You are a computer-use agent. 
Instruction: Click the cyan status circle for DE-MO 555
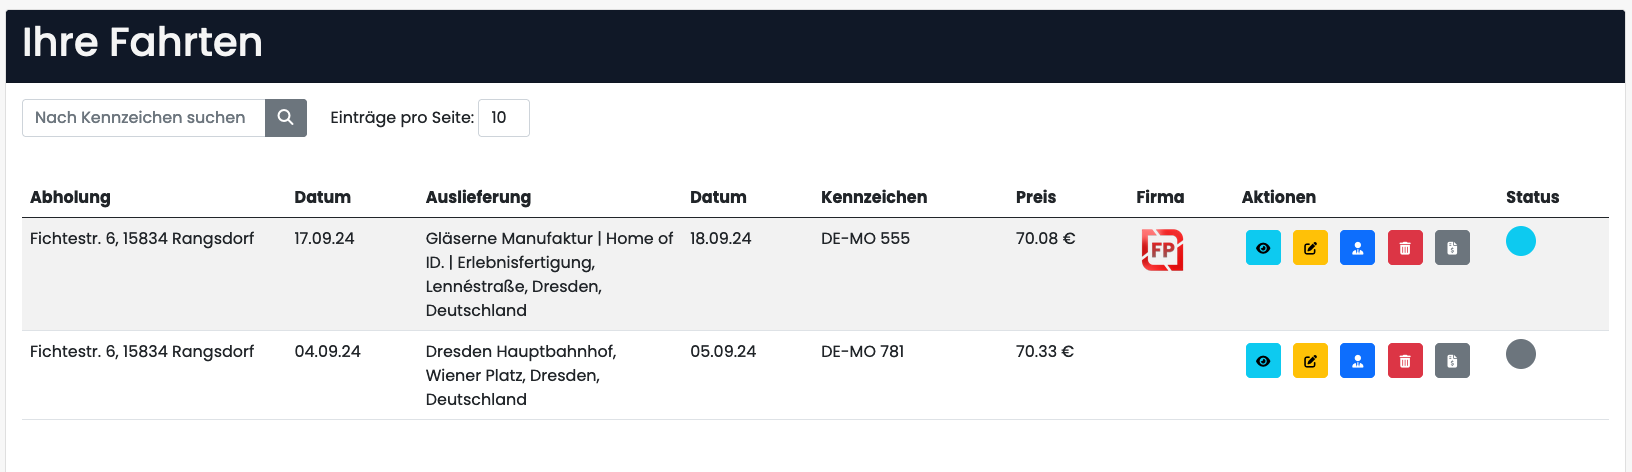coord(1520,241)
